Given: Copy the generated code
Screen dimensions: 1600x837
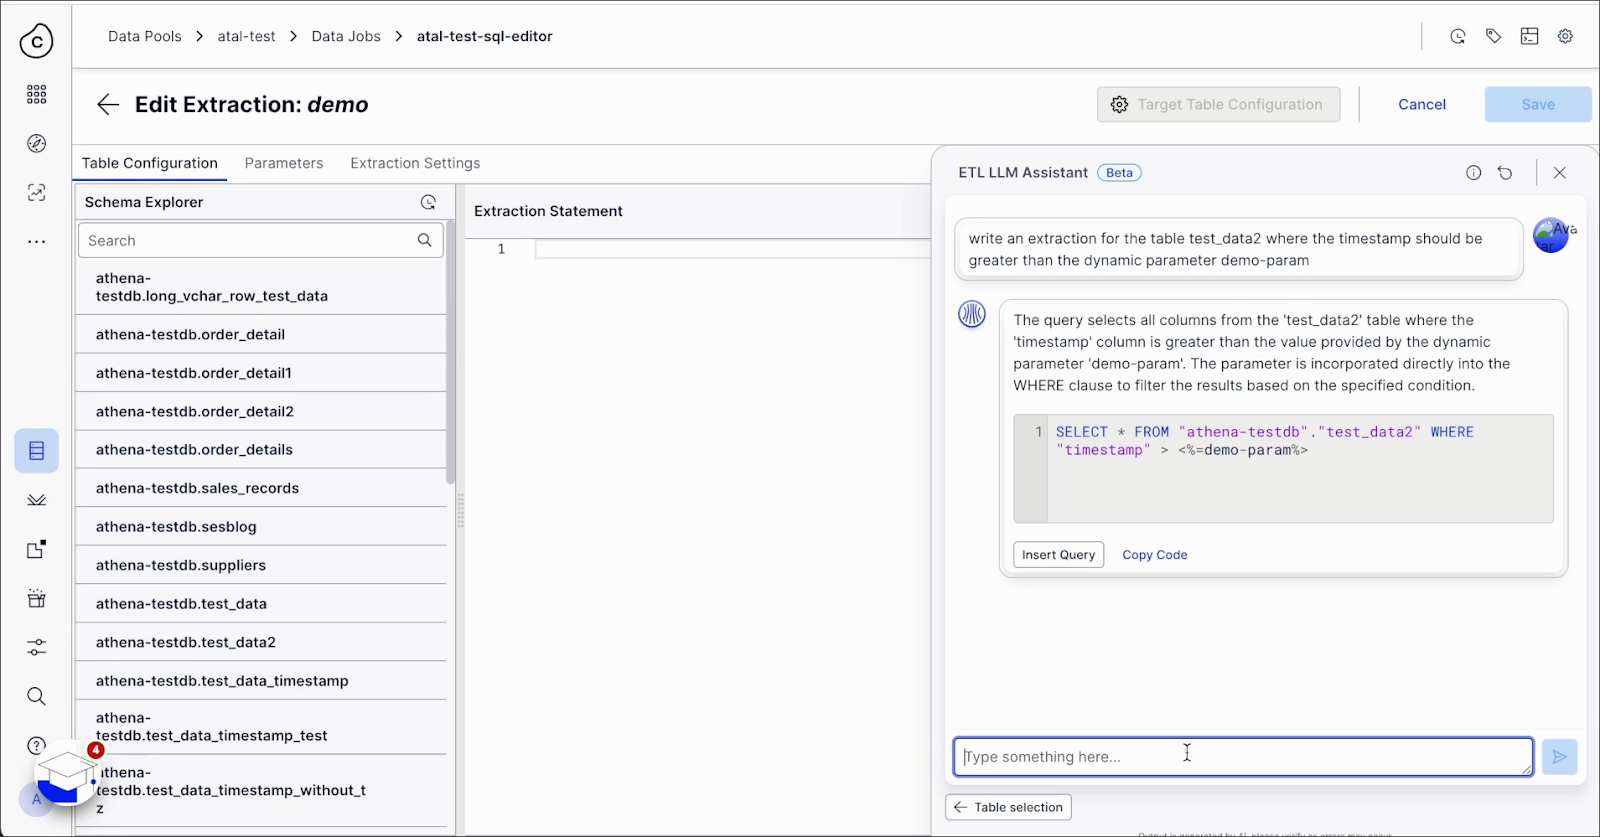Looking at the screenshot, I should (1155, 555).
